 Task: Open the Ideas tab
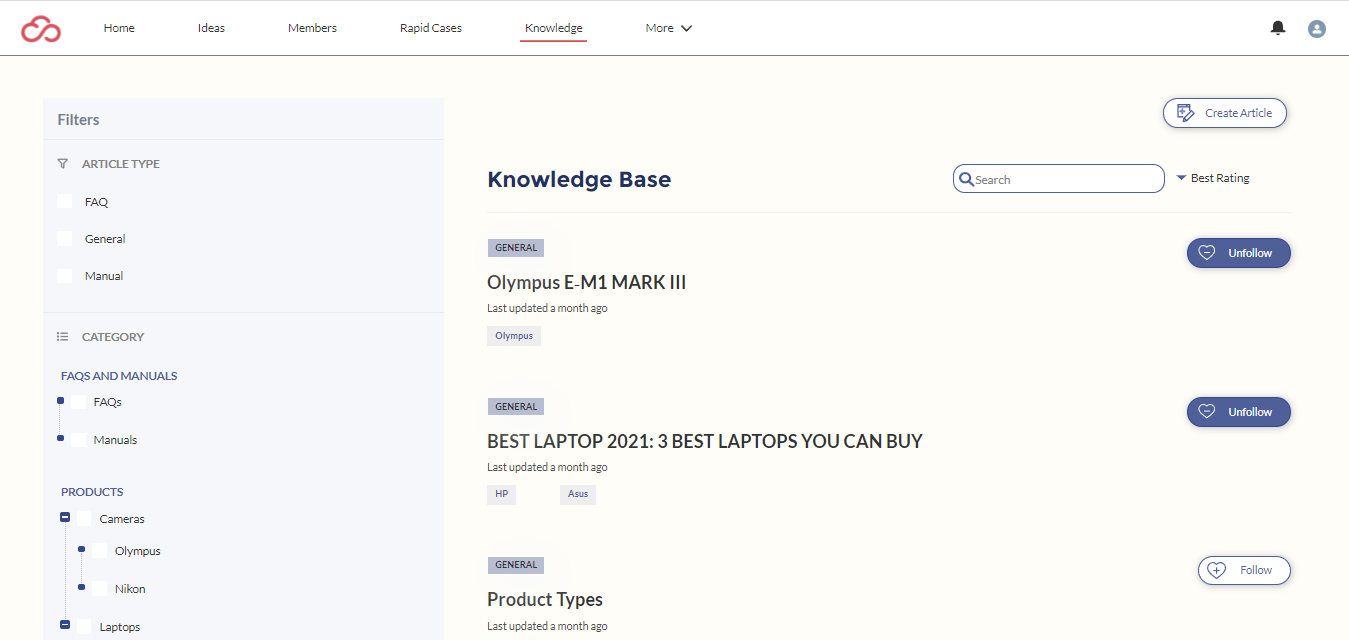click(211, 28)
